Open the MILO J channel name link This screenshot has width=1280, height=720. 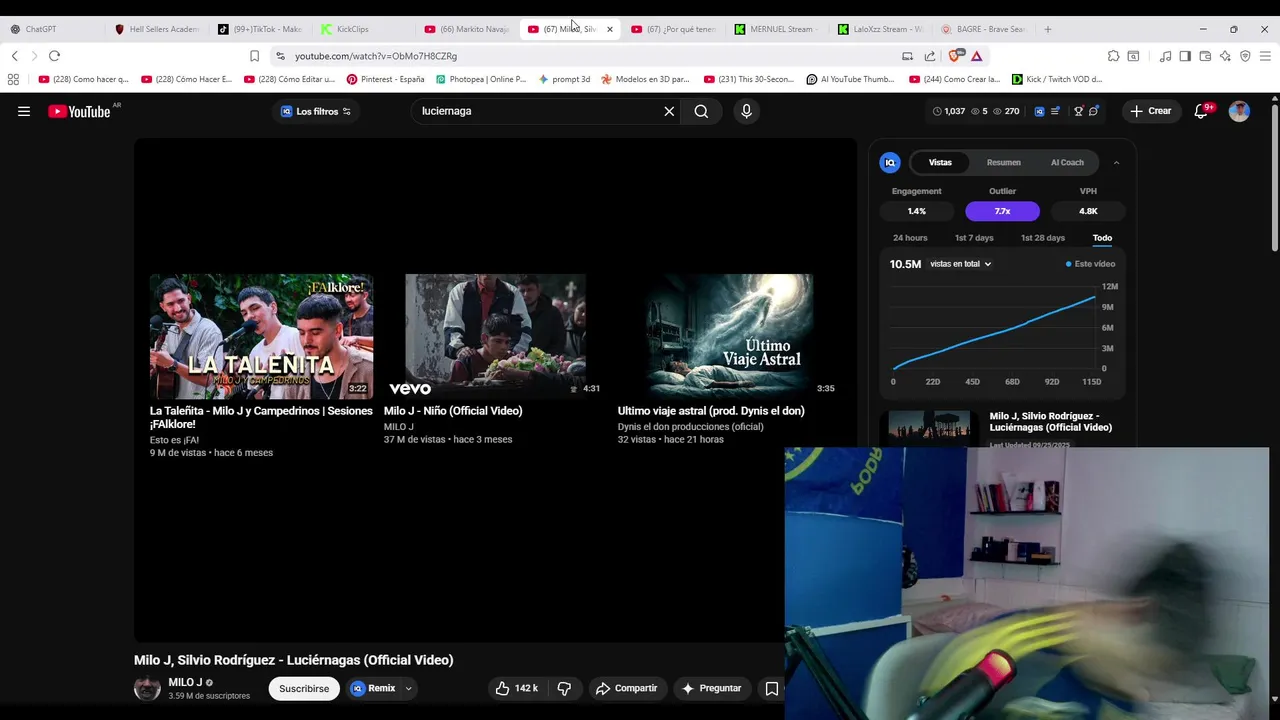185,682
